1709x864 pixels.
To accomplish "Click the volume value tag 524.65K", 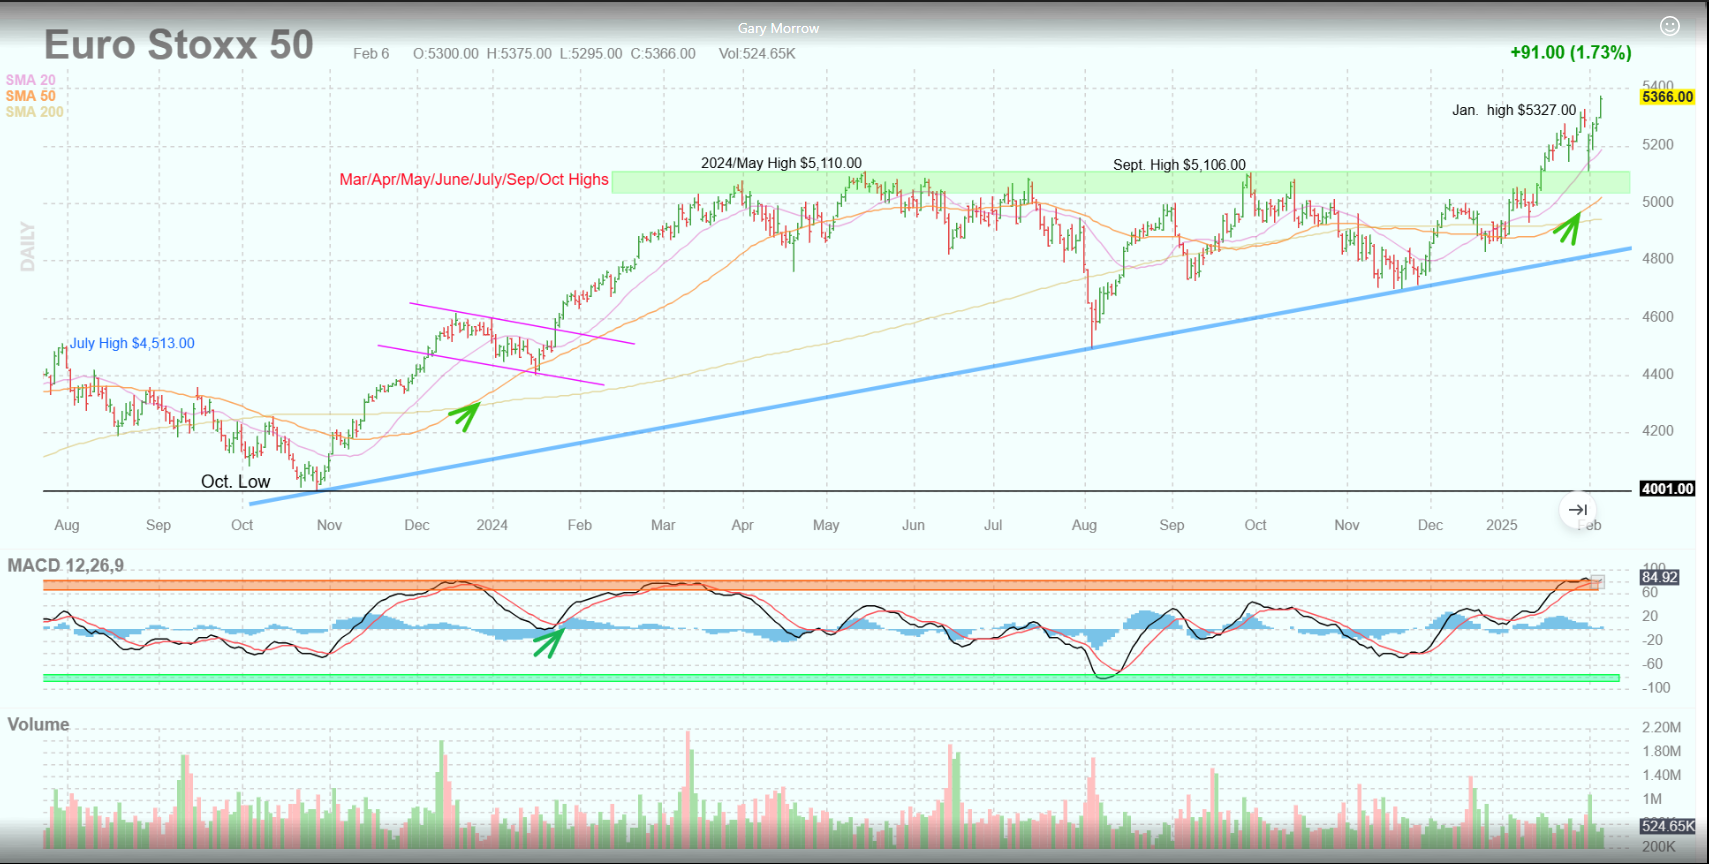I will coord(1667,826).
